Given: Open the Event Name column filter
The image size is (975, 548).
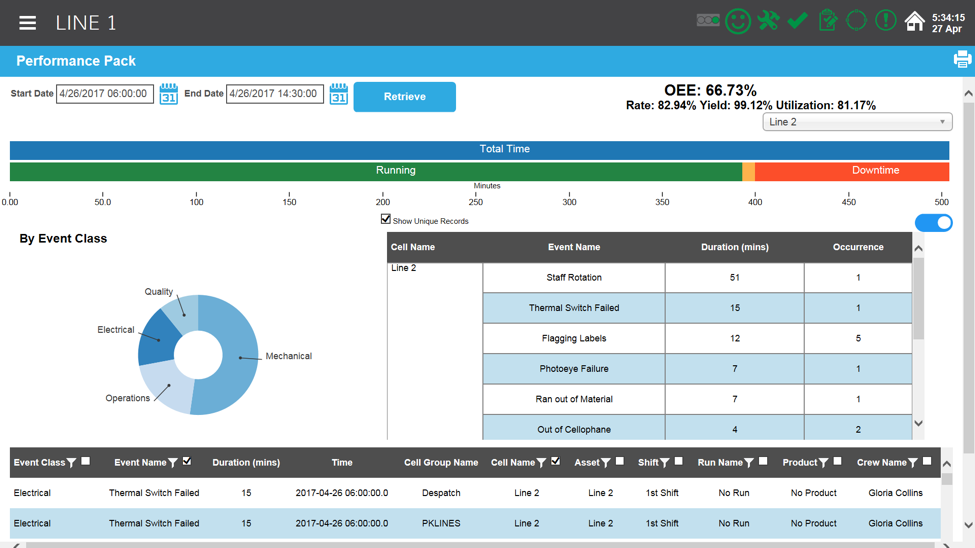Looking at the screenshot, I should coord(173,463).
